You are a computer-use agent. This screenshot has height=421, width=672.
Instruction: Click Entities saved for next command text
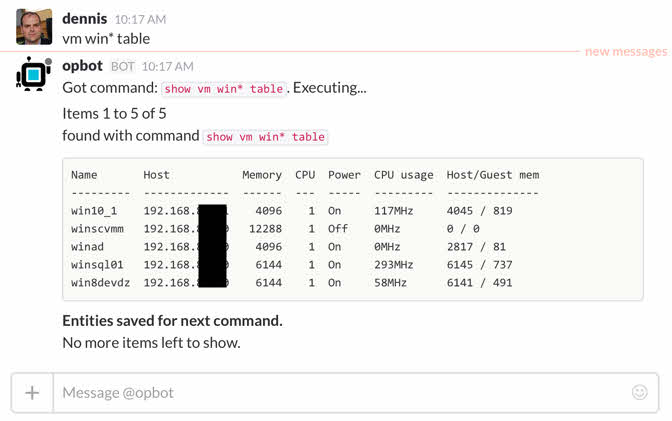pos(172,321)
